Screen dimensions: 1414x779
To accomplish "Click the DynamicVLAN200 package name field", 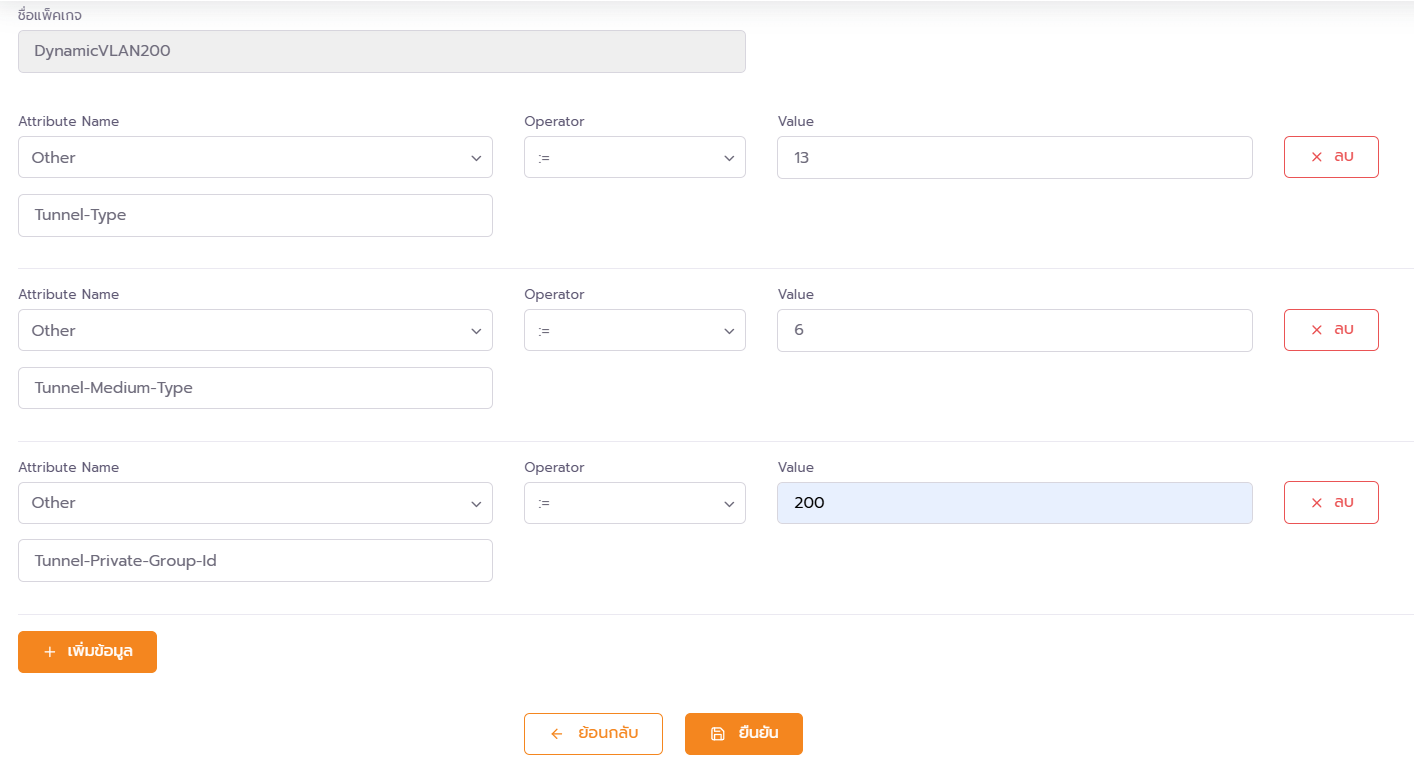I will (381, 51).
